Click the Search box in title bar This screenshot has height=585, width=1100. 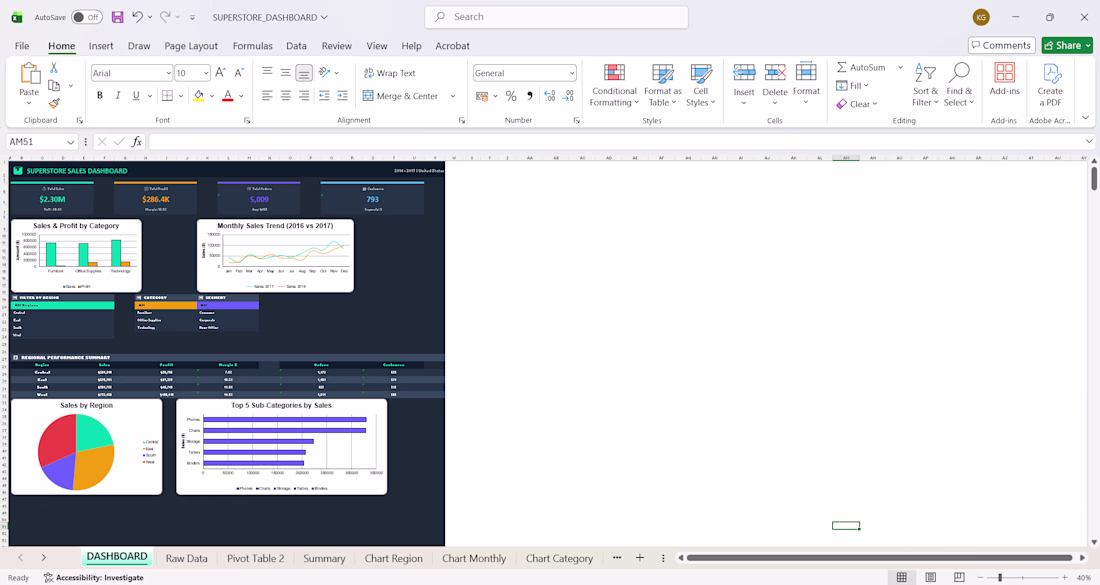click(556, 17)
